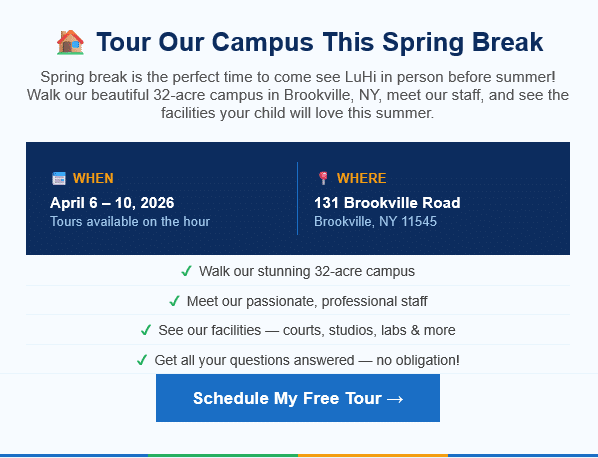Screen dimensions: 598x458
Task: Click the calendar icon next to WHEN
Action: (59, 178)
